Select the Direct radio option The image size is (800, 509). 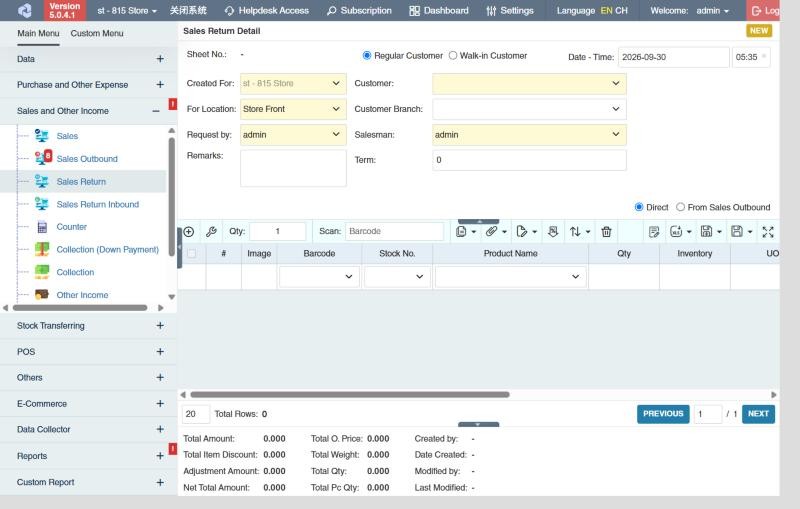click(x=639, y=207)
